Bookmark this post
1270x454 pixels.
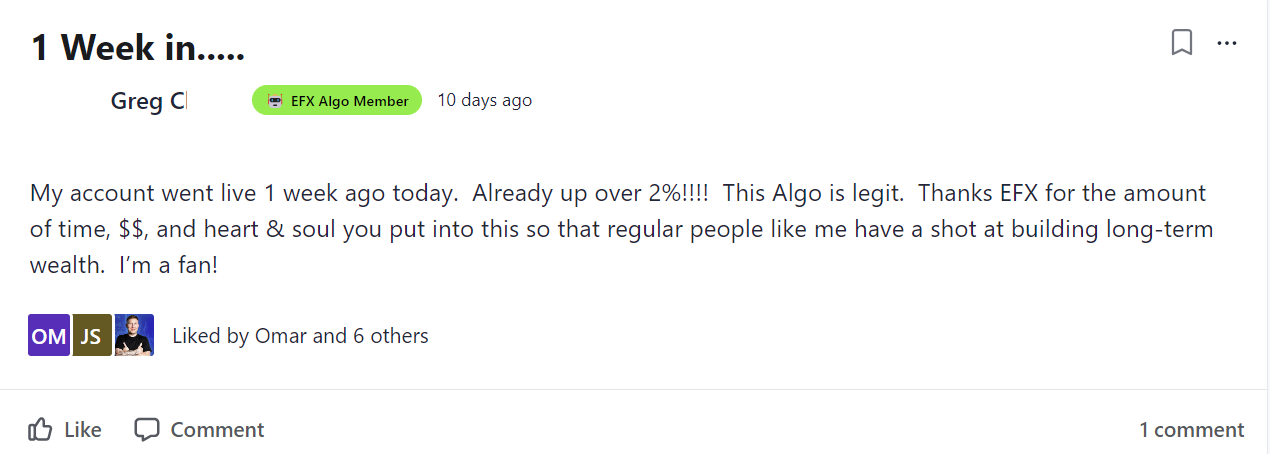1182,43
